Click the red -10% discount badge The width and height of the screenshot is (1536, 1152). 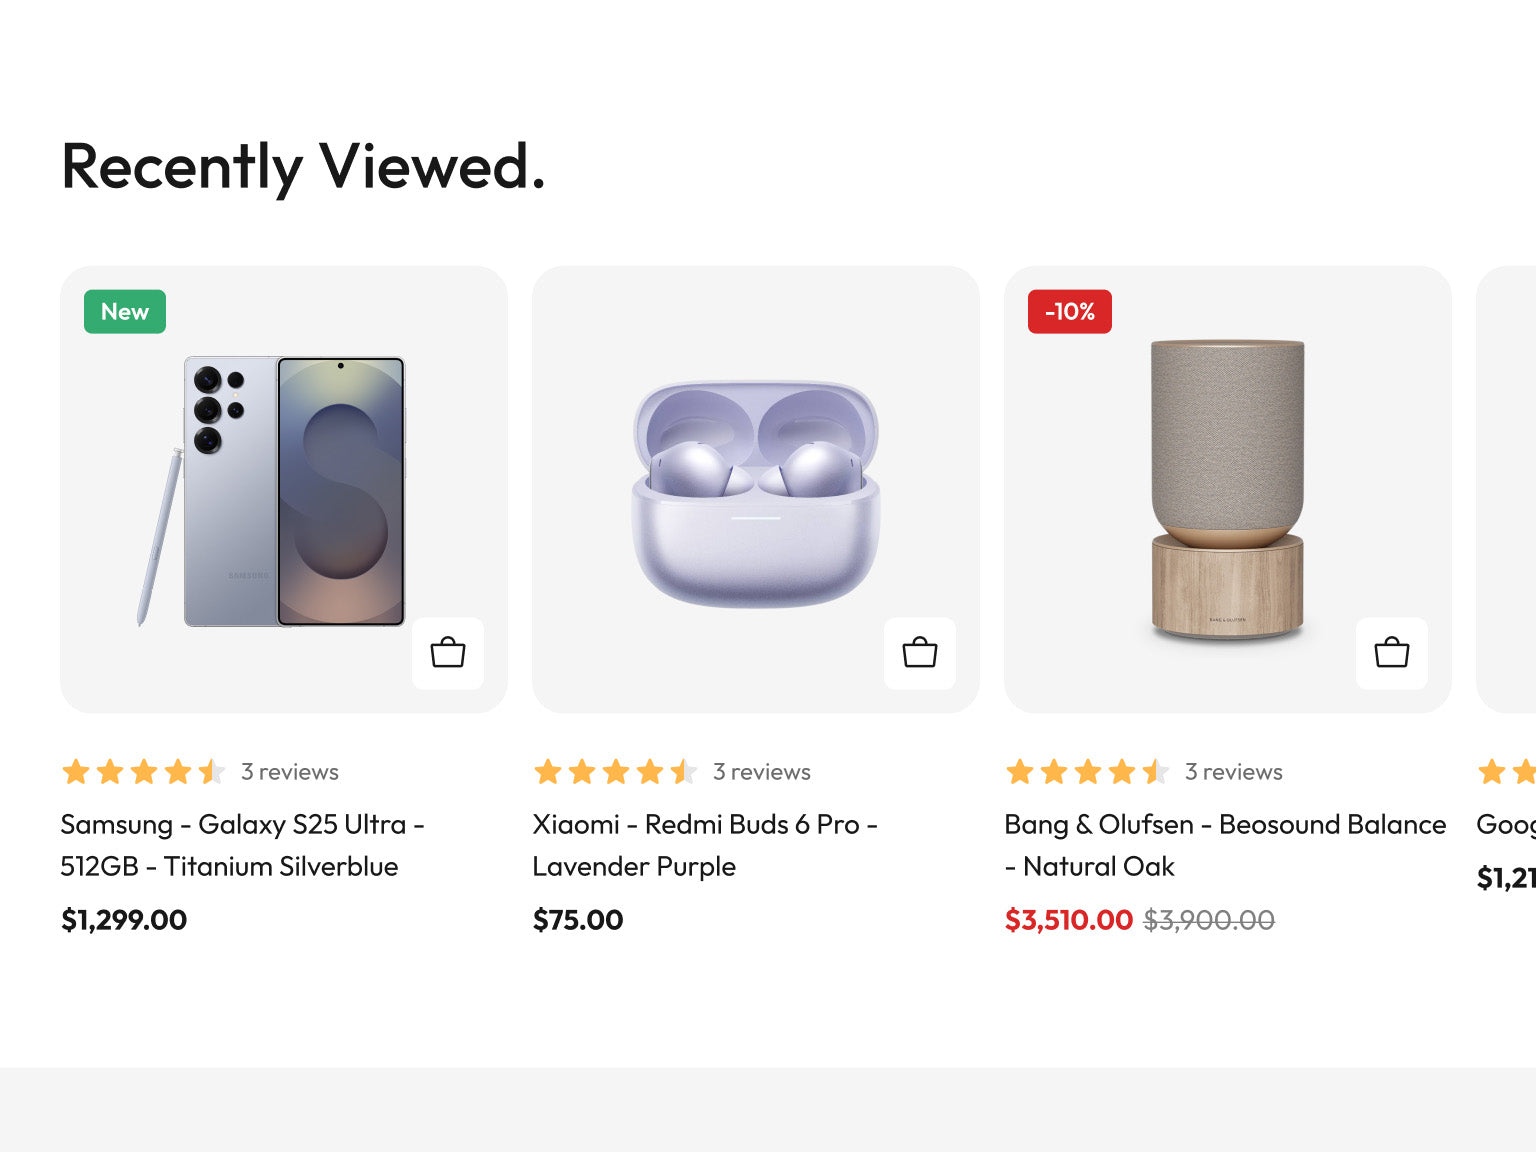[x=1069, y=312]
